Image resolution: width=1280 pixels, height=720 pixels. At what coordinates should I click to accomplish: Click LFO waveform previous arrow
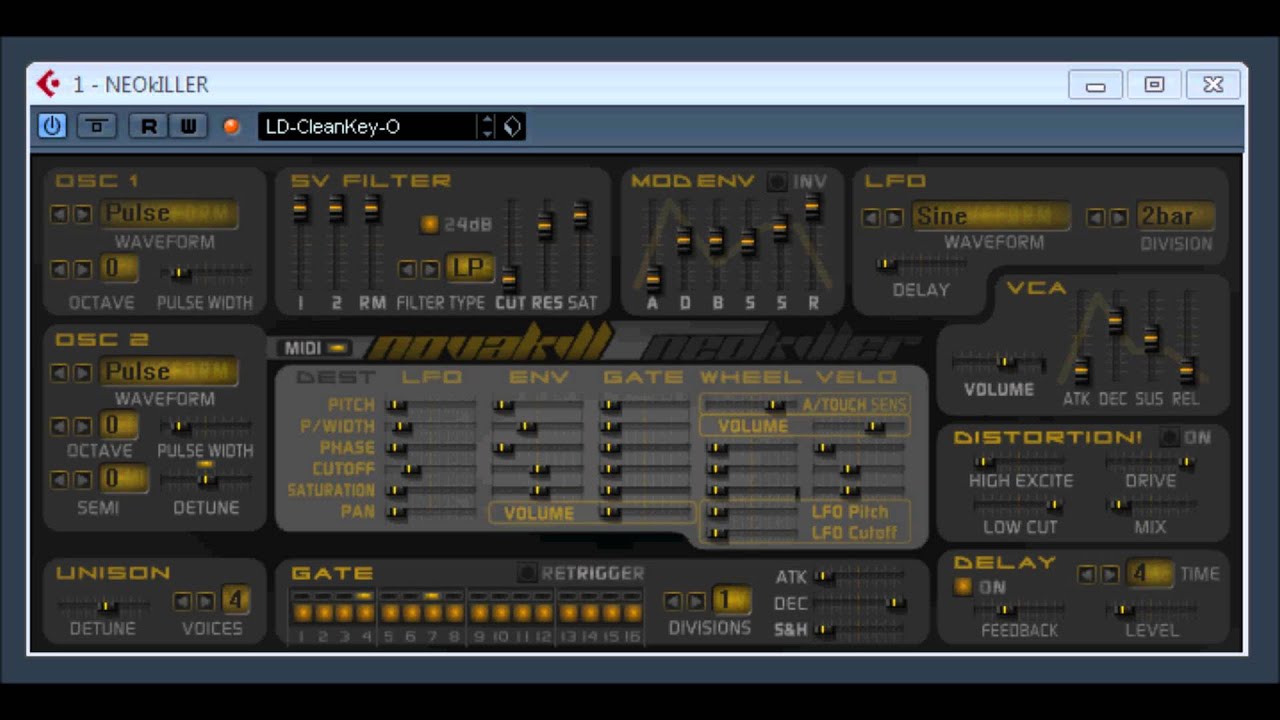click(x=871, y=218)
